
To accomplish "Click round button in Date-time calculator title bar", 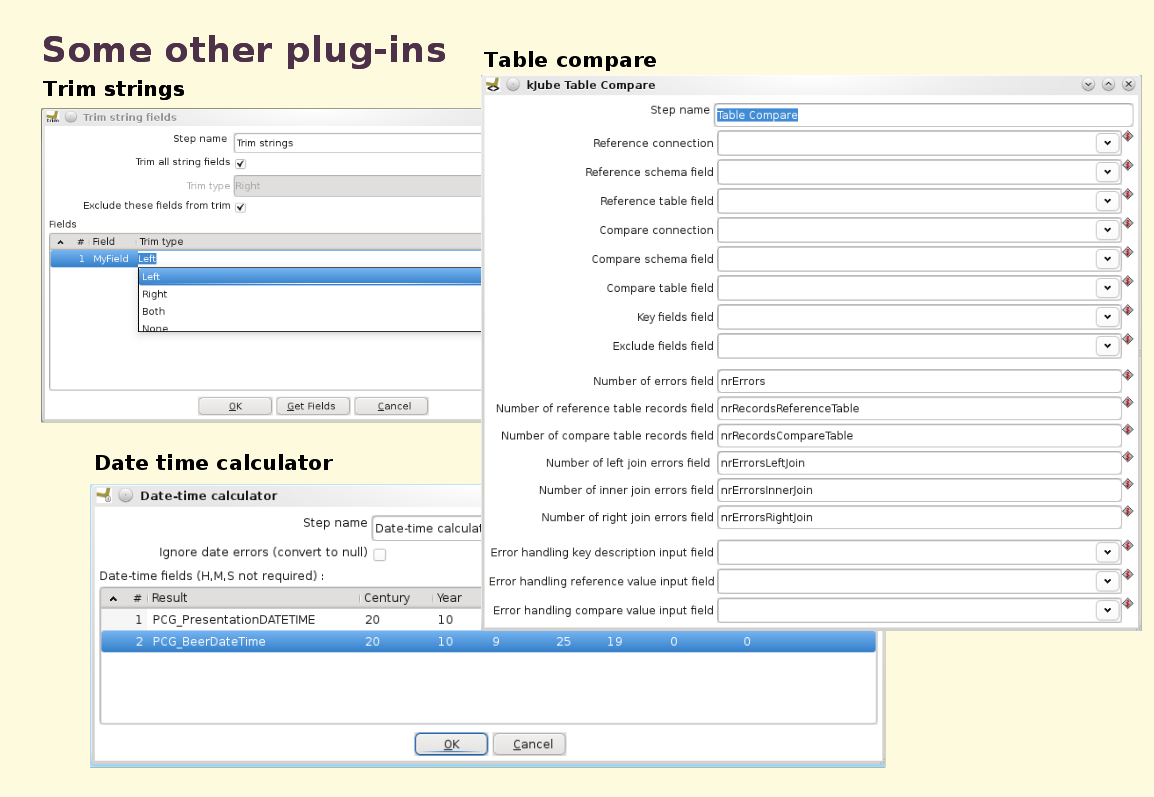I will coord(126,495).
